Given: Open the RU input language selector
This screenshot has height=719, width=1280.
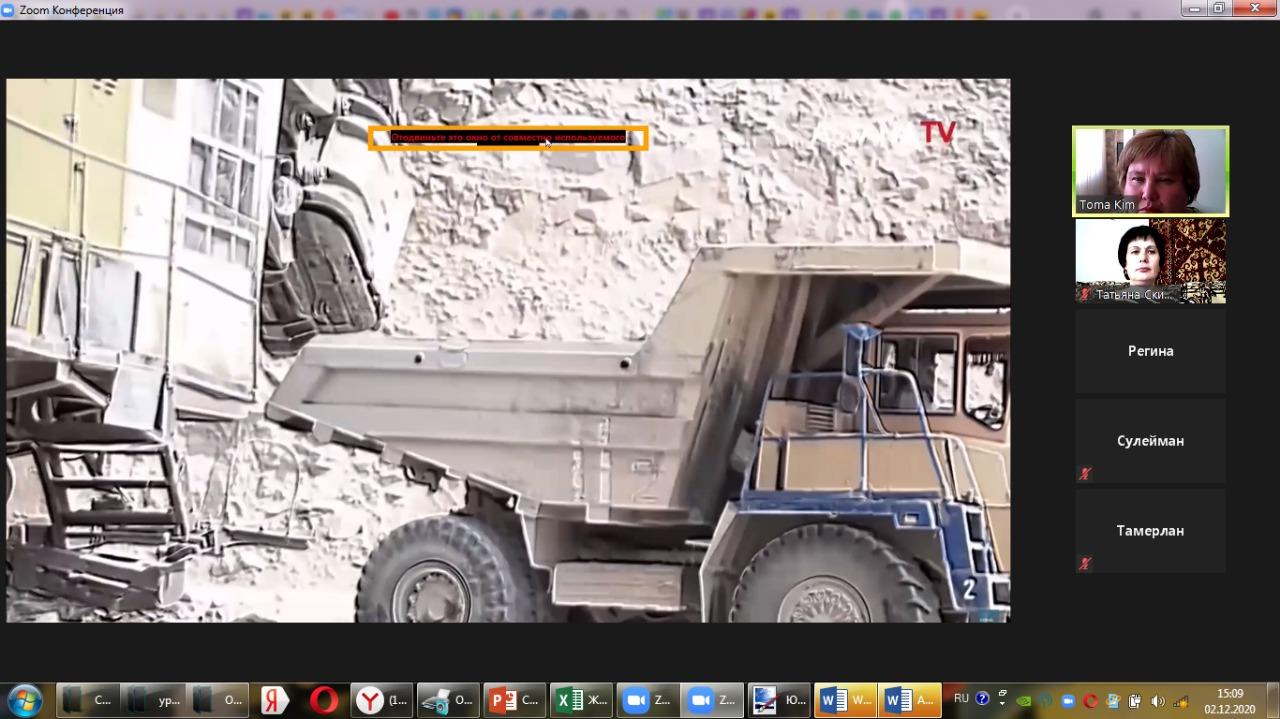Looking at the screenshot, I should [961, 699].
